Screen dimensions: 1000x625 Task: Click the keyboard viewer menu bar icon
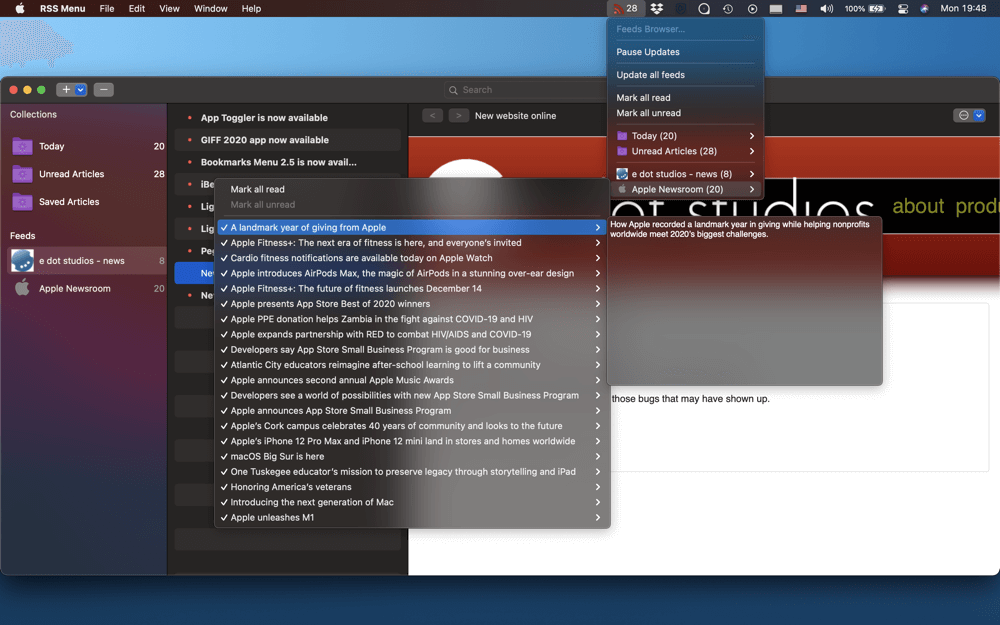pyautogui.click(x=776, y=8)
